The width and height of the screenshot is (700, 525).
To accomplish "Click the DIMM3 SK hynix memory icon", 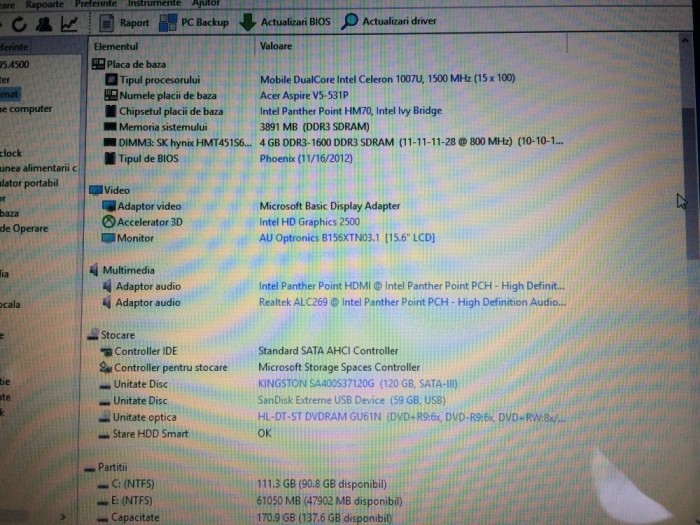I will [x=109, y=142].
